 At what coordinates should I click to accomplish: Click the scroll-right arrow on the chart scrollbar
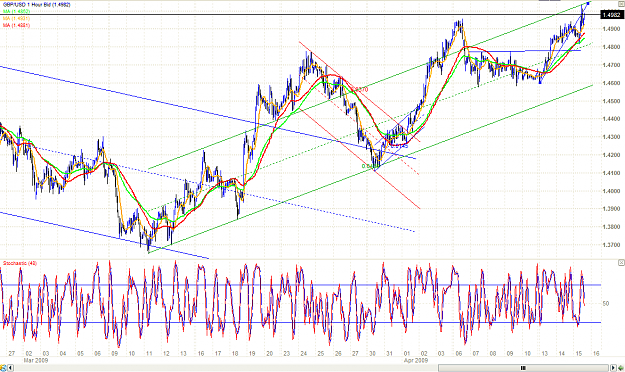point(613,368)
